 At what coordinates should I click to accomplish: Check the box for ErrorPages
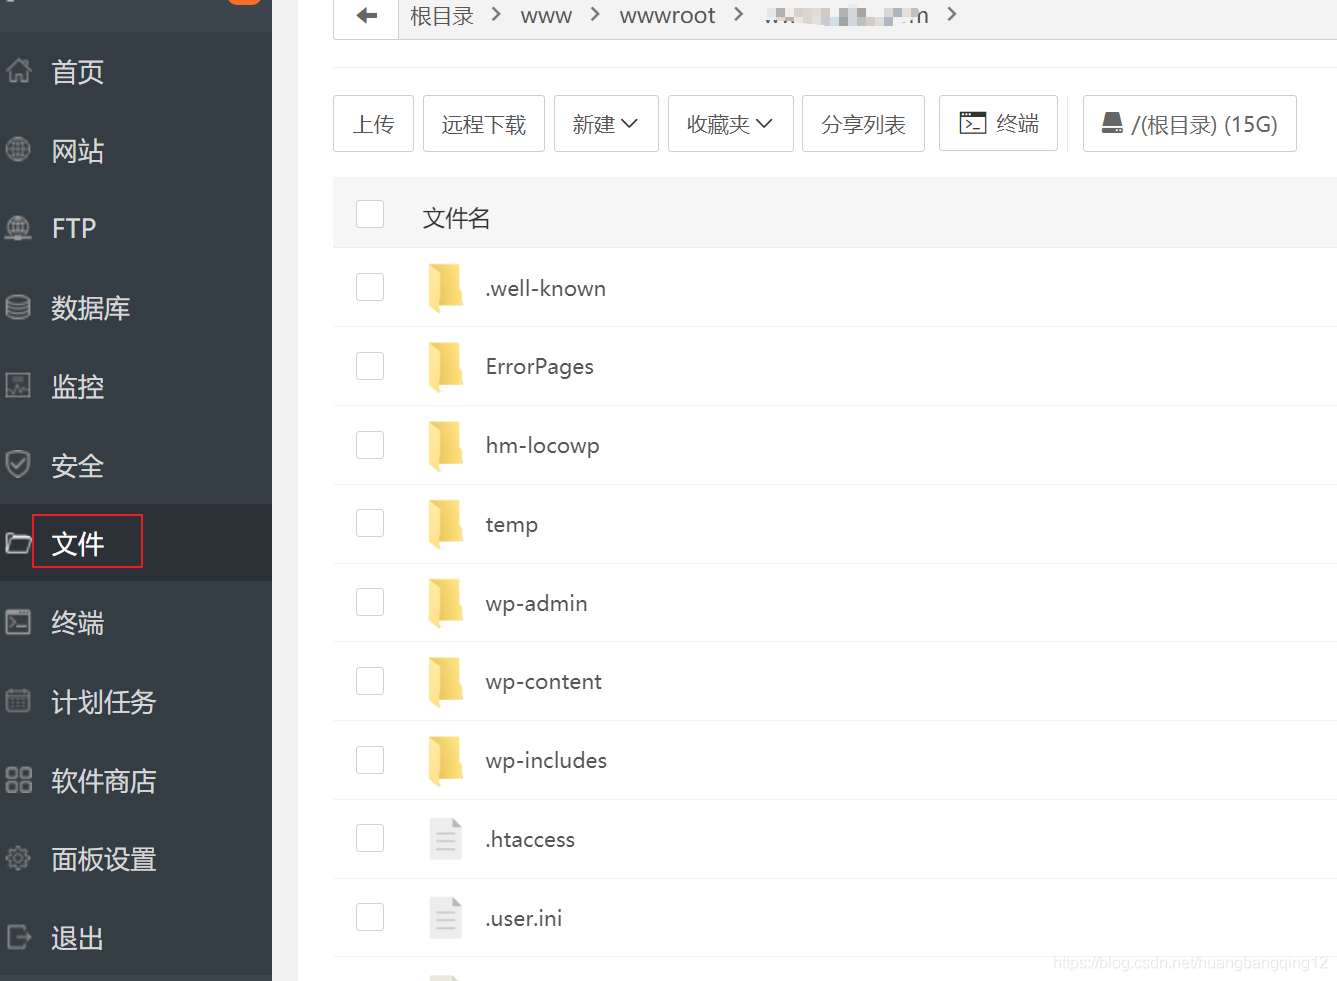(x=370, y=366)
